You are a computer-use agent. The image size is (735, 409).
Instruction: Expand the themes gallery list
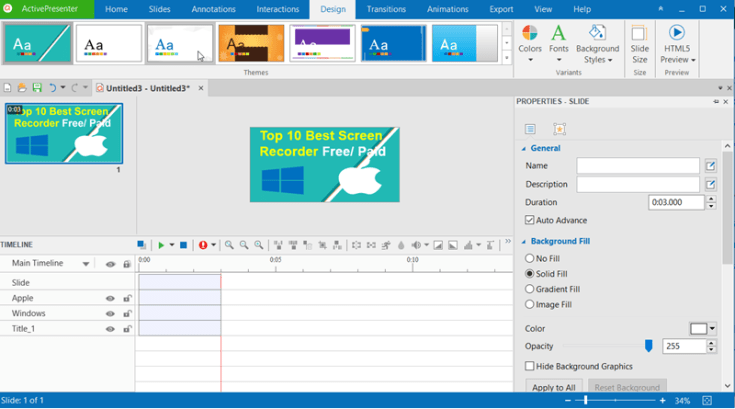point(507,58)
